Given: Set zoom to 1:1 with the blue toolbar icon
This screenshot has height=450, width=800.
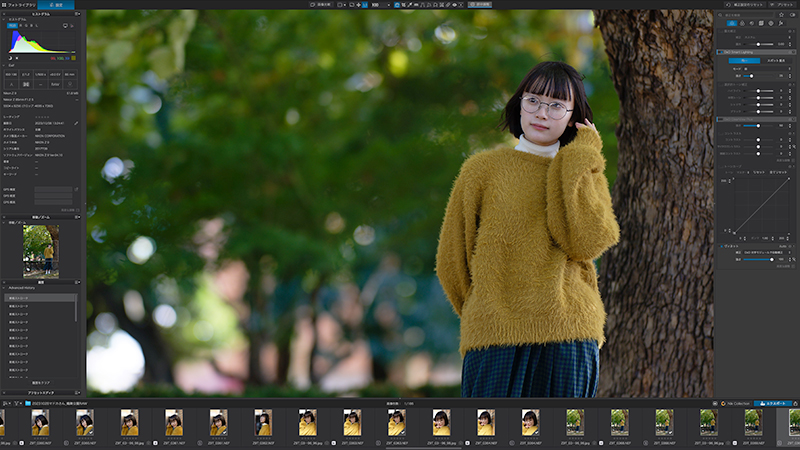Looking at the screenshot, I should point(365,5).
